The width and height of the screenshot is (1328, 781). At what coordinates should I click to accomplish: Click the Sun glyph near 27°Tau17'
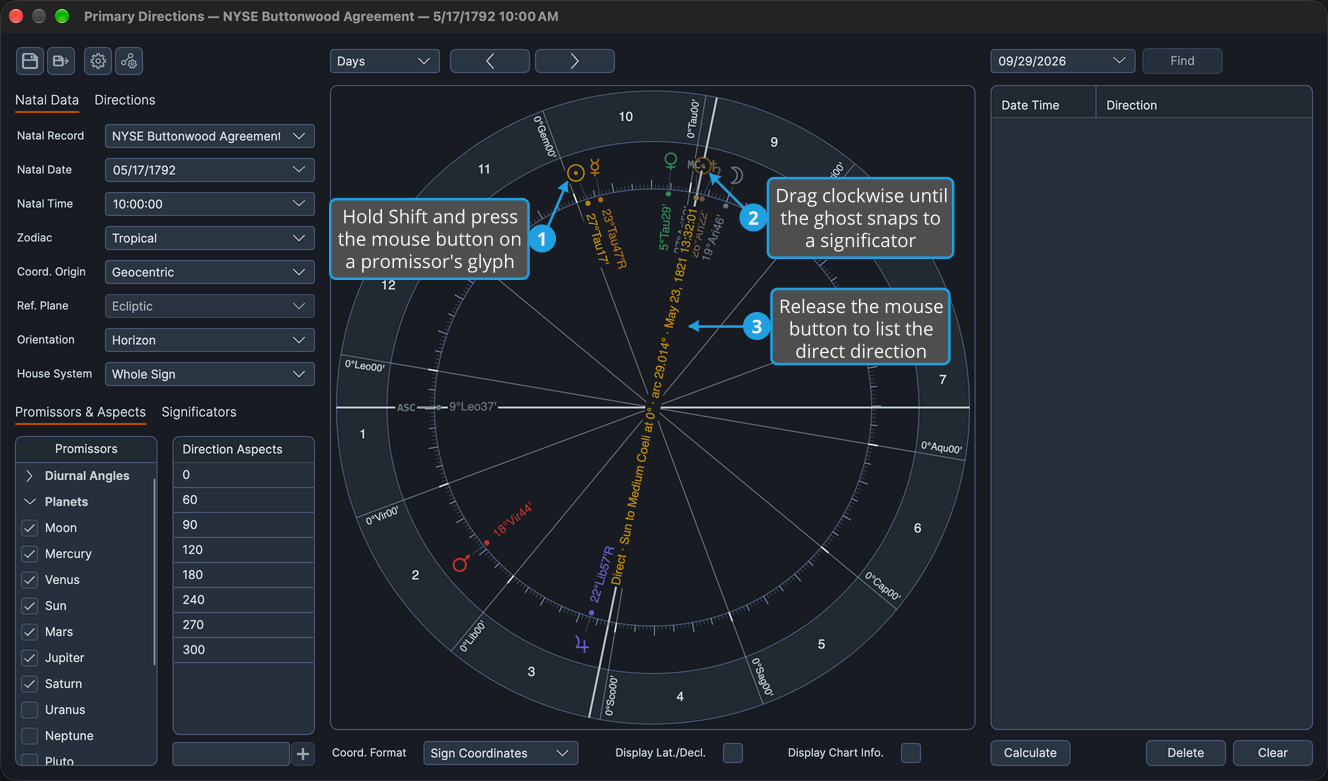[575, 173]
